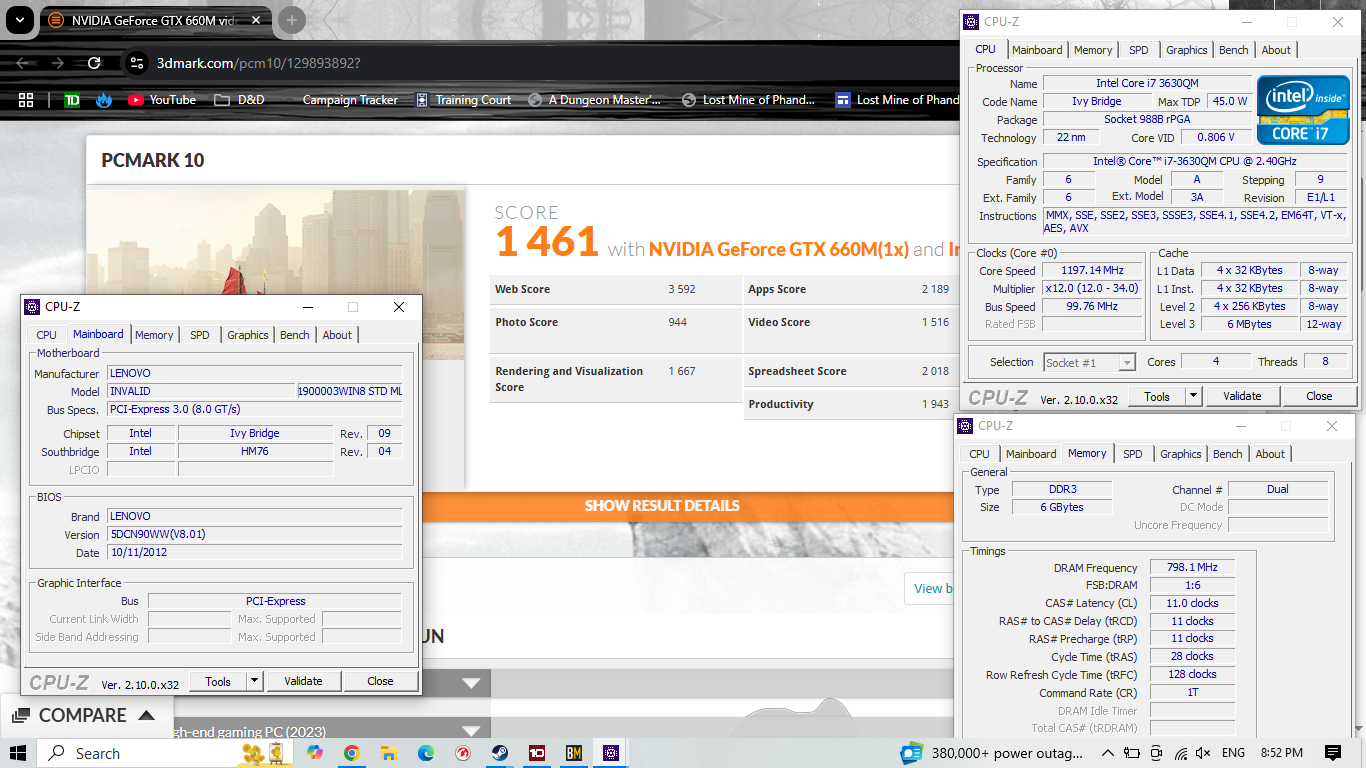
Task: Click Validate in CPU tab CPU-Z window
Action: coord(1242,396)
